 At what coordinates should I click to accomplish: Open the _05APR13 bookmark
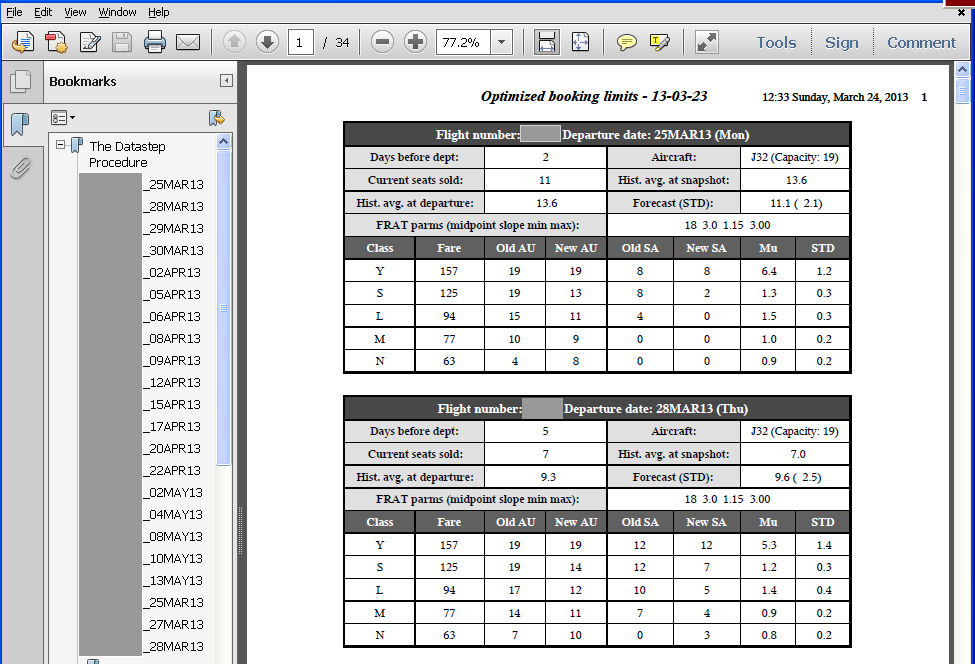tap(172, 295)
